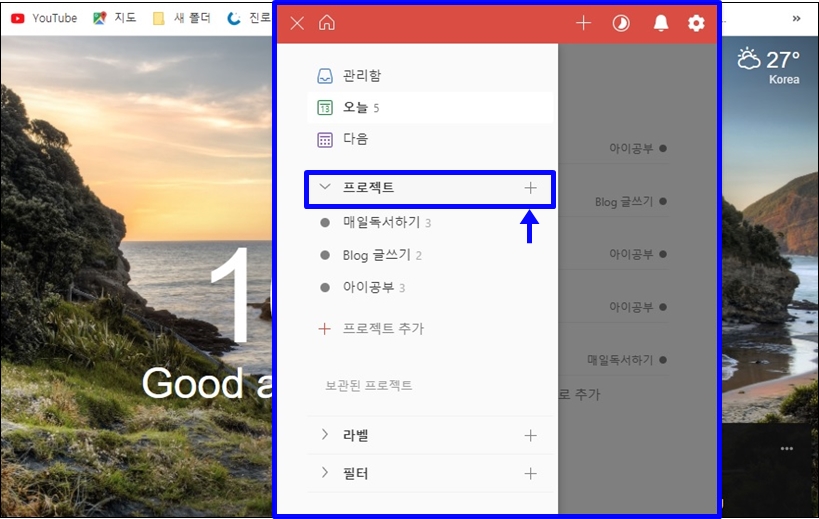This screenshot has height=519, width=819.
Task: Expand the 필터 section chevron
Action: point(325,473)
